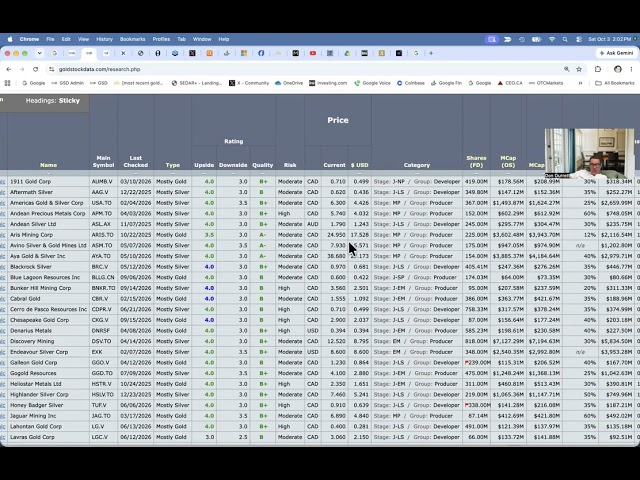Click the presenter webcam thumbnail
Viewport: 640px width, 480px height.
click(589, 153)
